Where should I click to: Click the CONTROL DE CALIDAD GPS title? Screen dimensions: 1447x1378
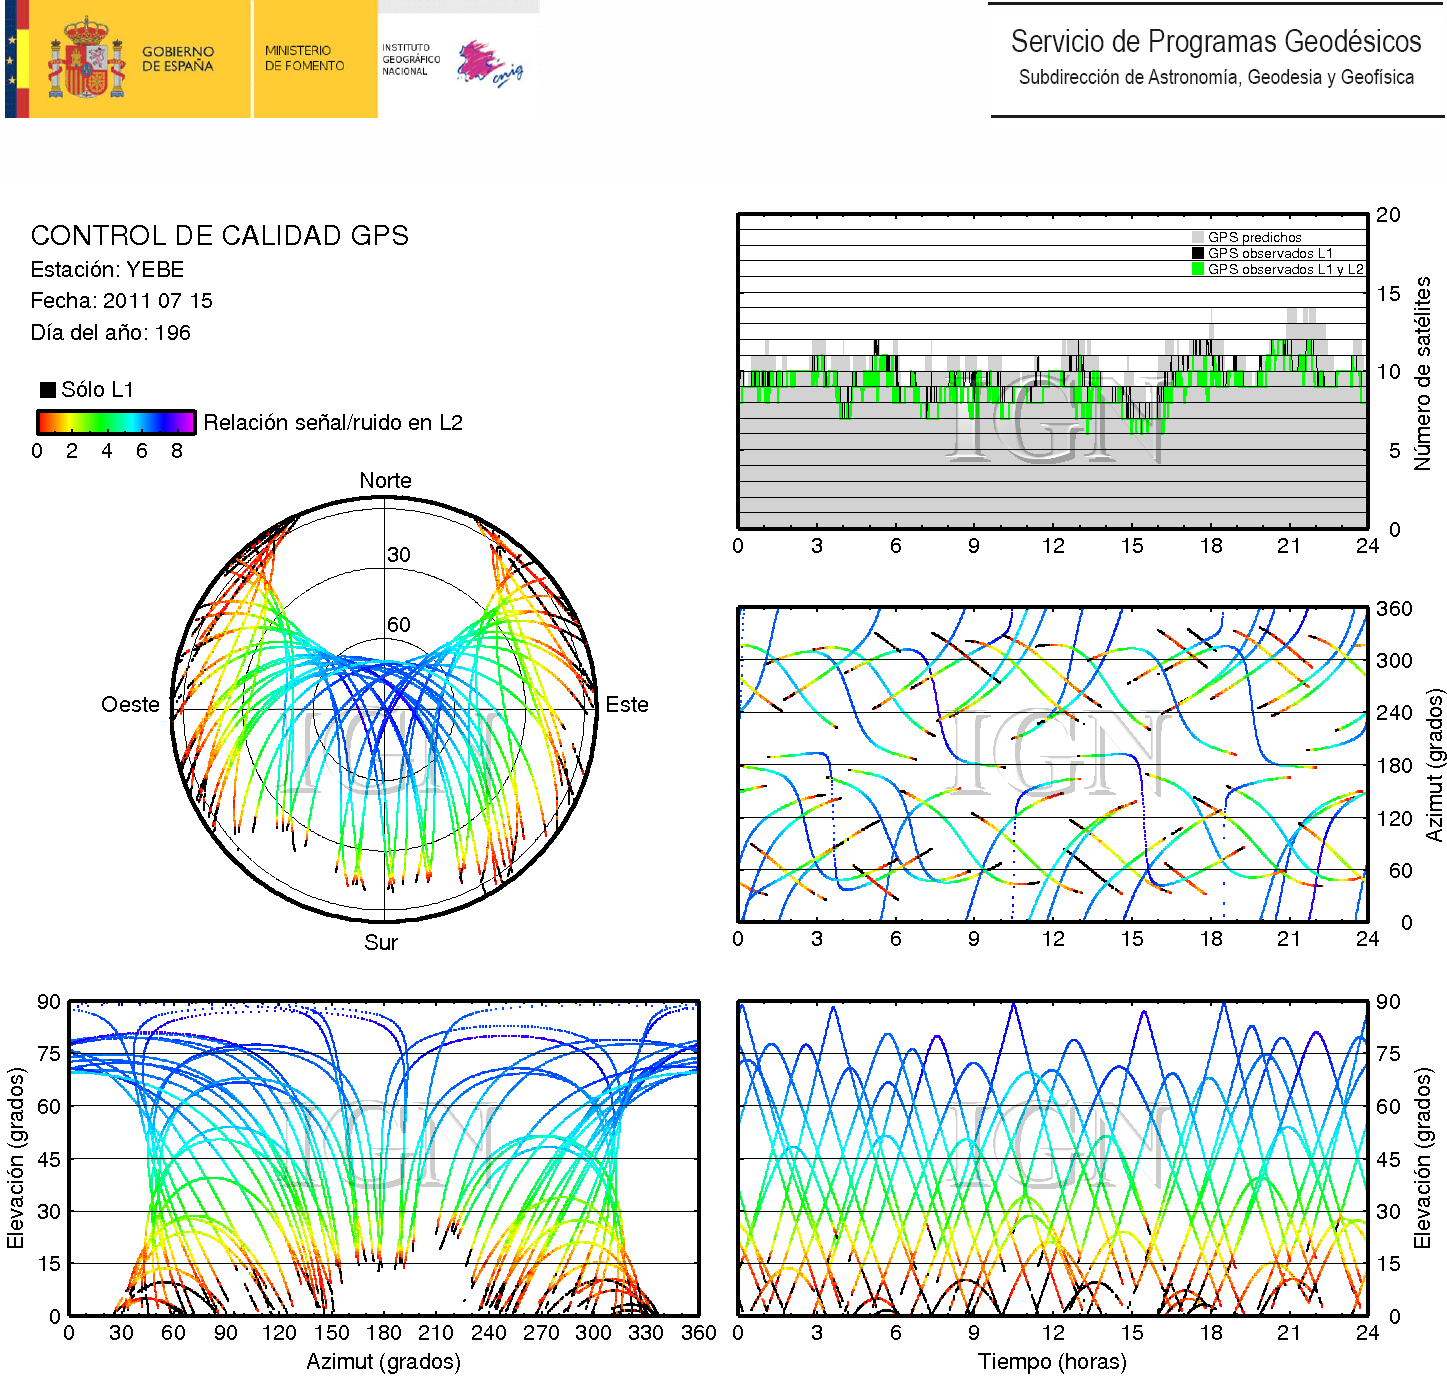tap(219, 236)
